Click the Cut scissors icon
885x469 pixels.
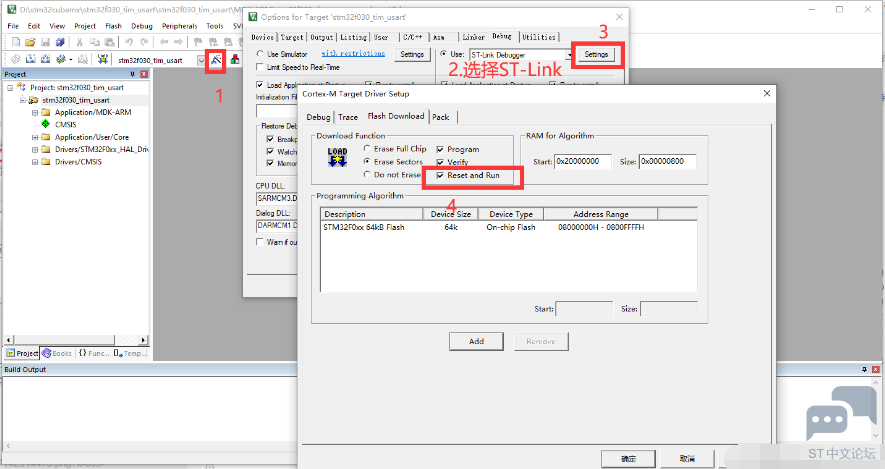pyautogui.click(x=80, y=42)
